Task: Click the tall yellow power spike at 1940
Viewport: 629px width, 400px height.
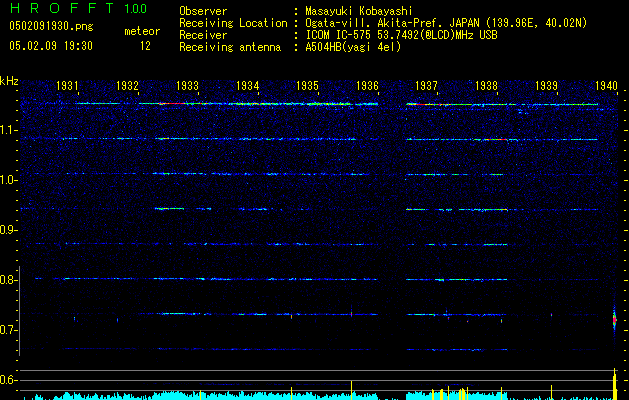Action: [615, 384]
